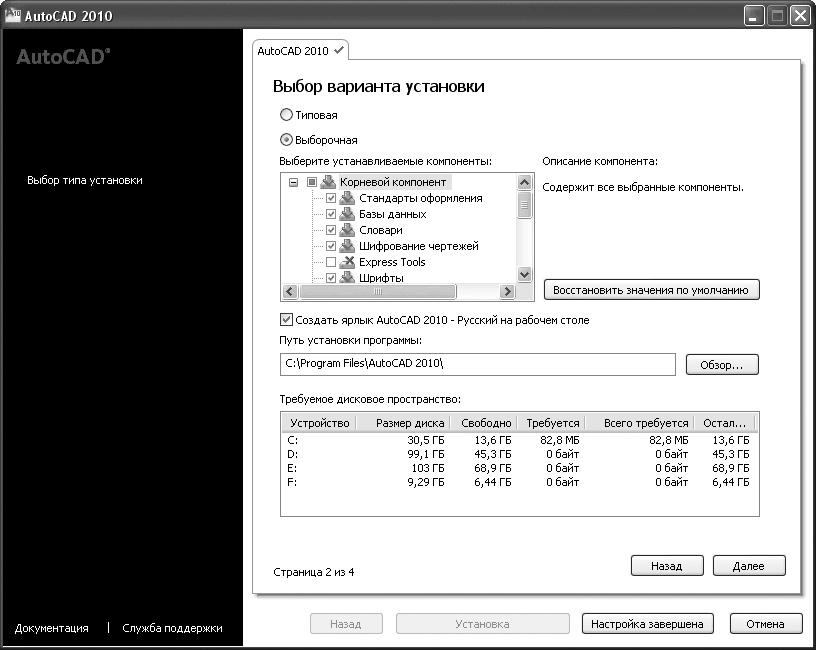816x650 pixels.
Task: Click the installation path input field
Action: click(x=477, y=365)
